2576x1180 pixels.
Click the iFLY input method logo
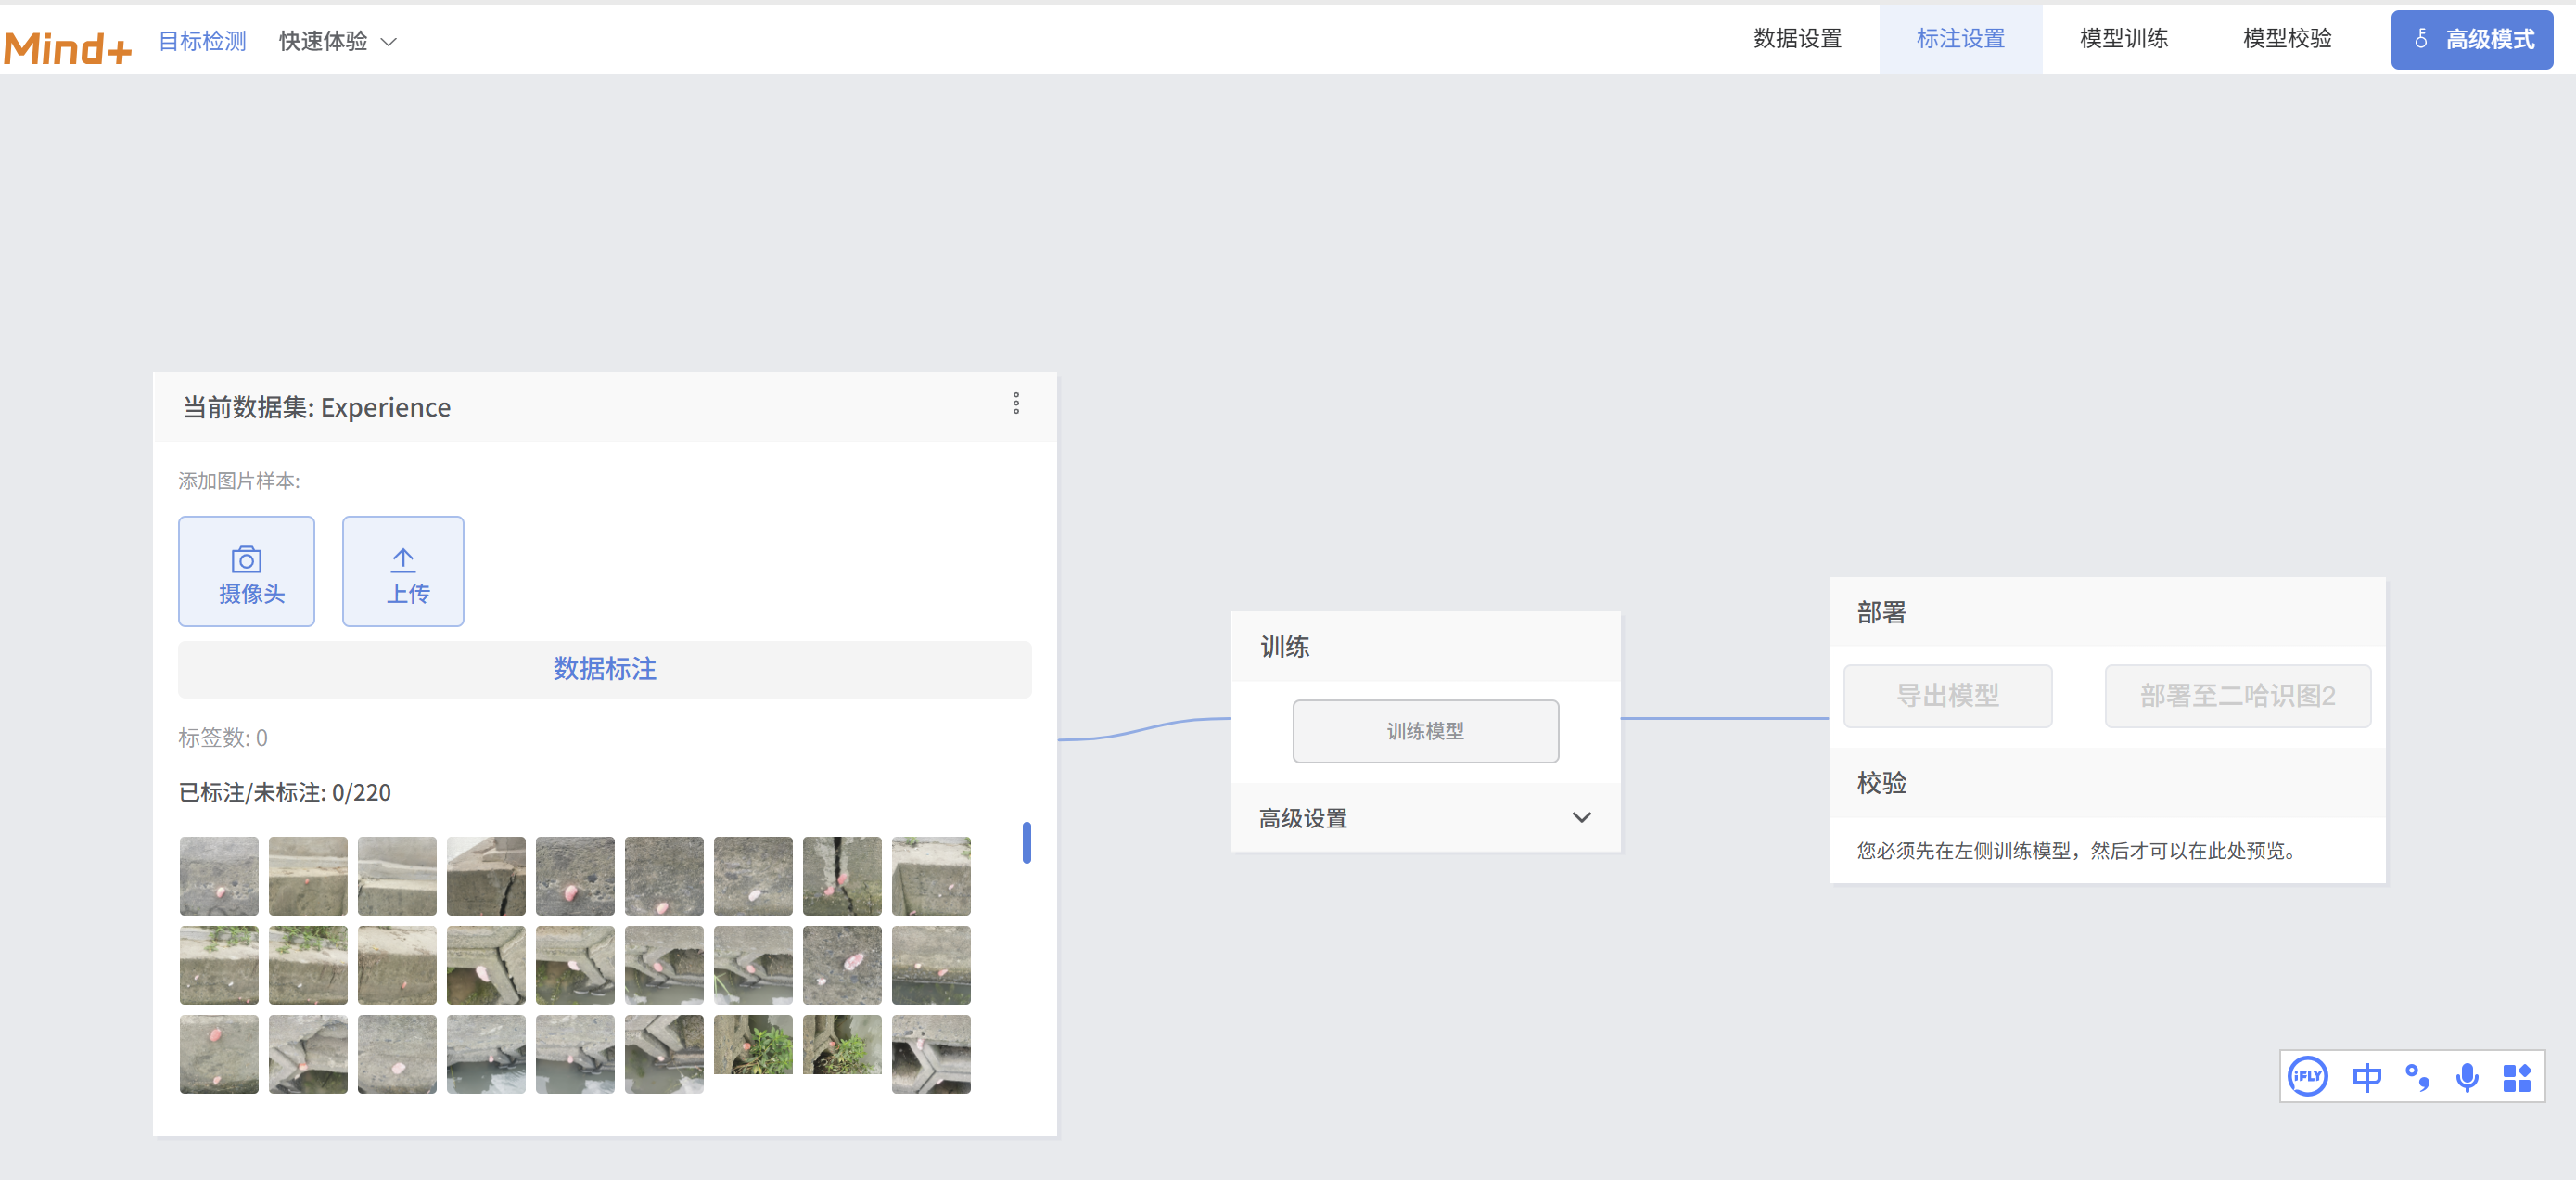pyautogui.click(x=2307, y=1076)
